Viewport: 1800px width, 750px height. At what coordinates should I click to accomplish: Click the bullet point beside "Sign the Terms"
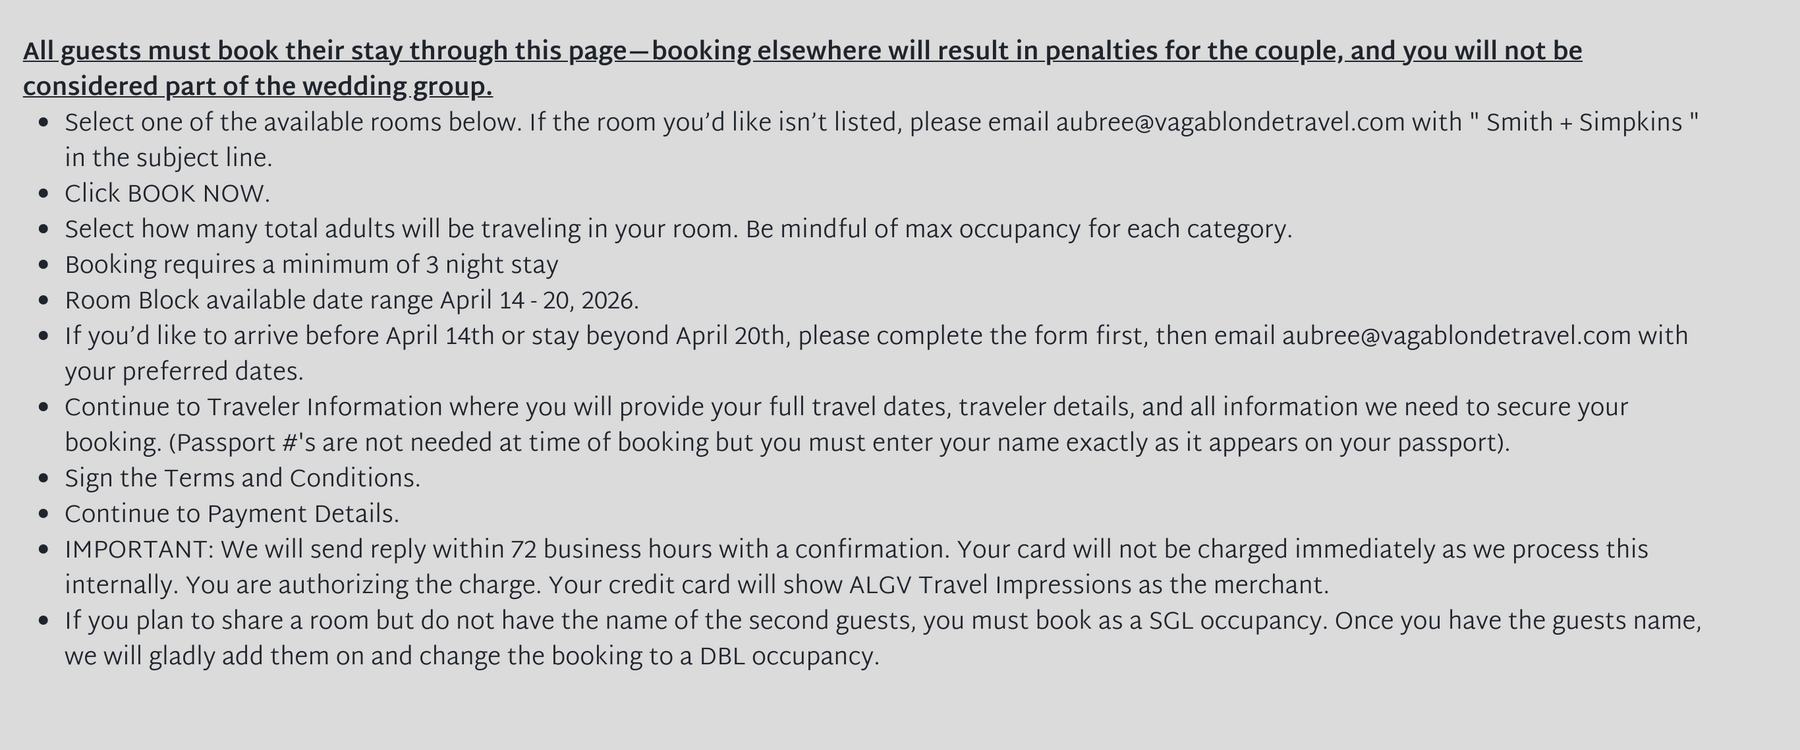[43, 479]
